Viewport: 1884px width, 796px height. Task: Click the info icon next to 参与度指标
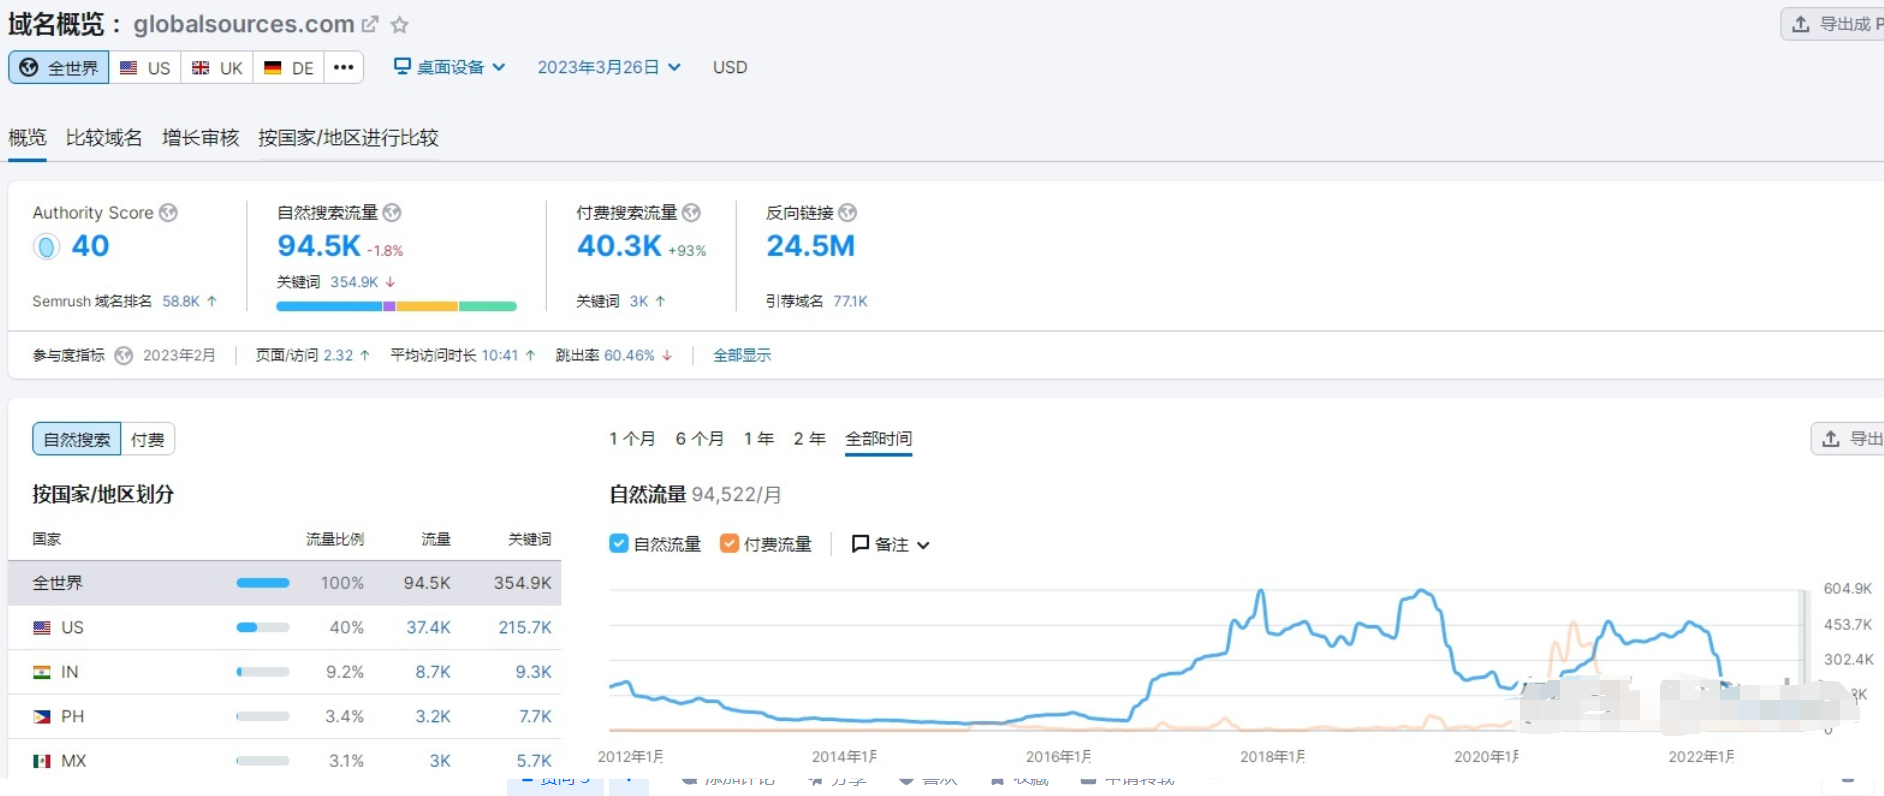point(124,356)
